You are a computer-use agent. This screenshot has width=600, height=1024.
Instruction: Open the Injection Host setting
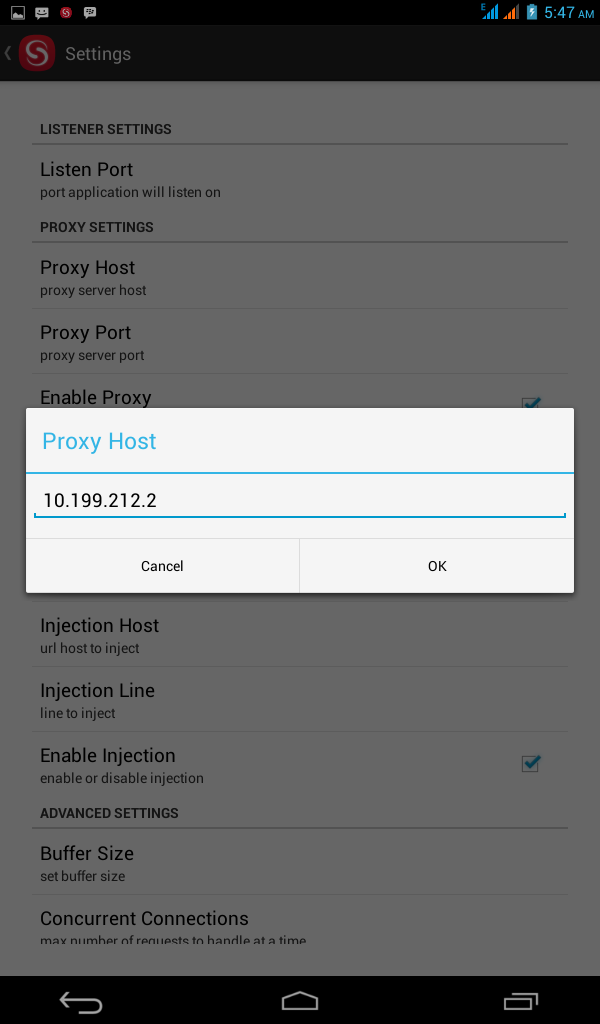(300, 635)
